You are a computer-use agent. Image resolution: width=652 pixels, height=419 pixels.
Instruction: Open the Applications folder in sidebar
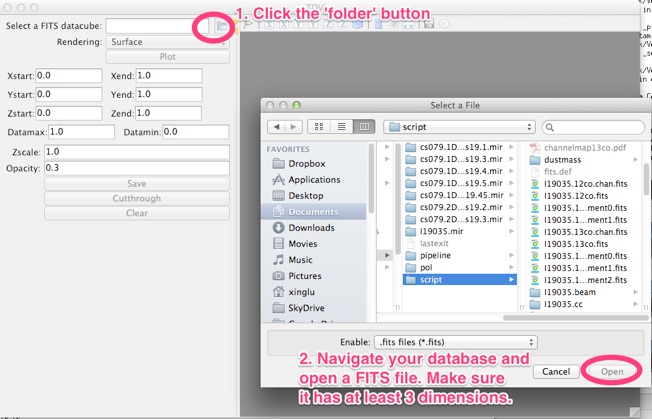click(x=313, y=180)
